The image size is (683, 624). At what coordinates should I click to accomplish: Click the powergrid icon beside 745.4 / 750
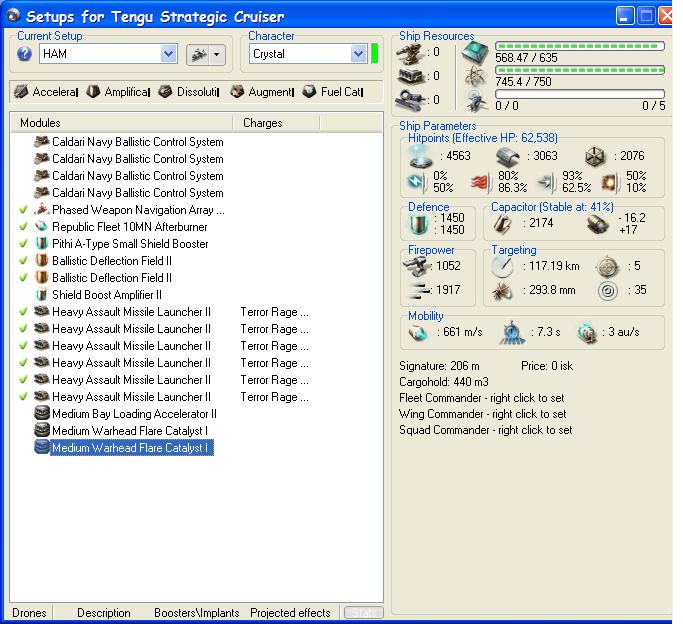(x=475, y=77)
